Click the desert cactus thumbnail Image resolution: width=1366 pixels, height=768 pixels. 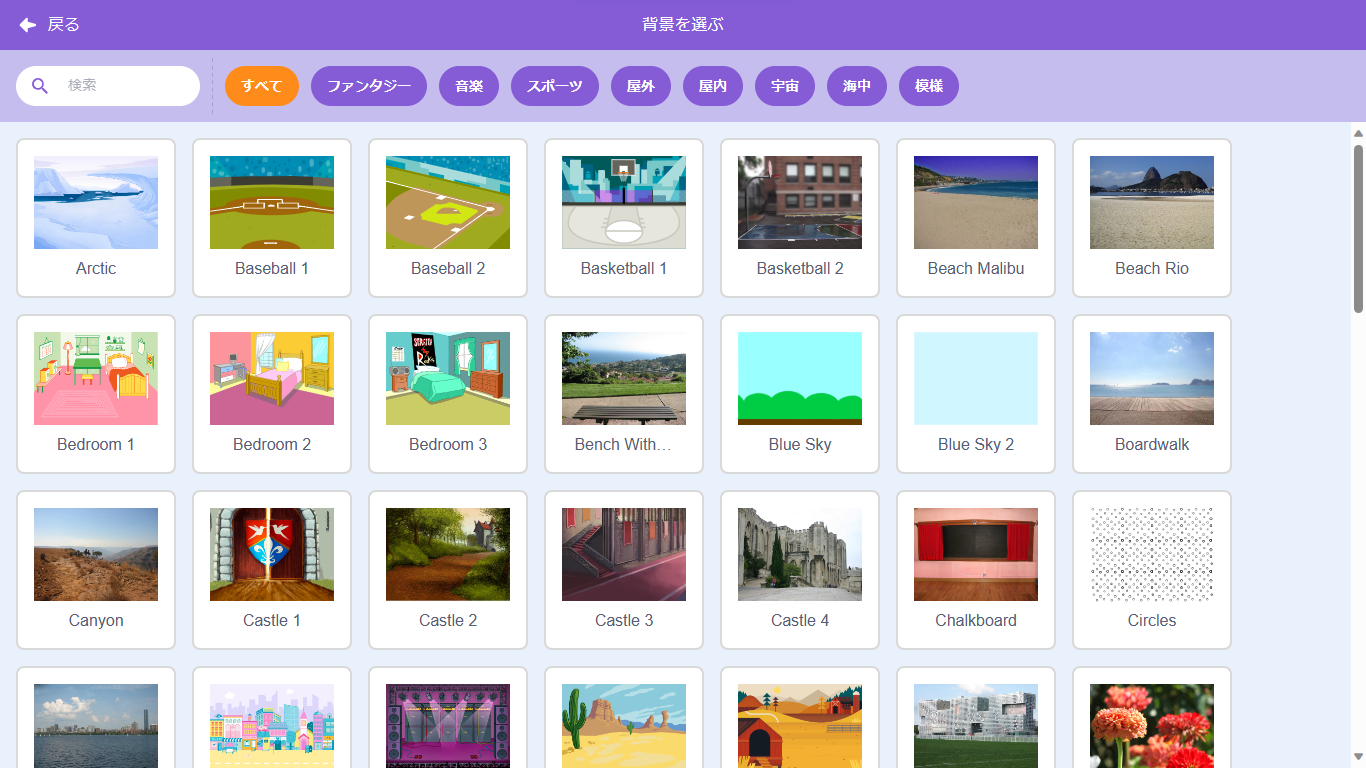coord(624,726)
